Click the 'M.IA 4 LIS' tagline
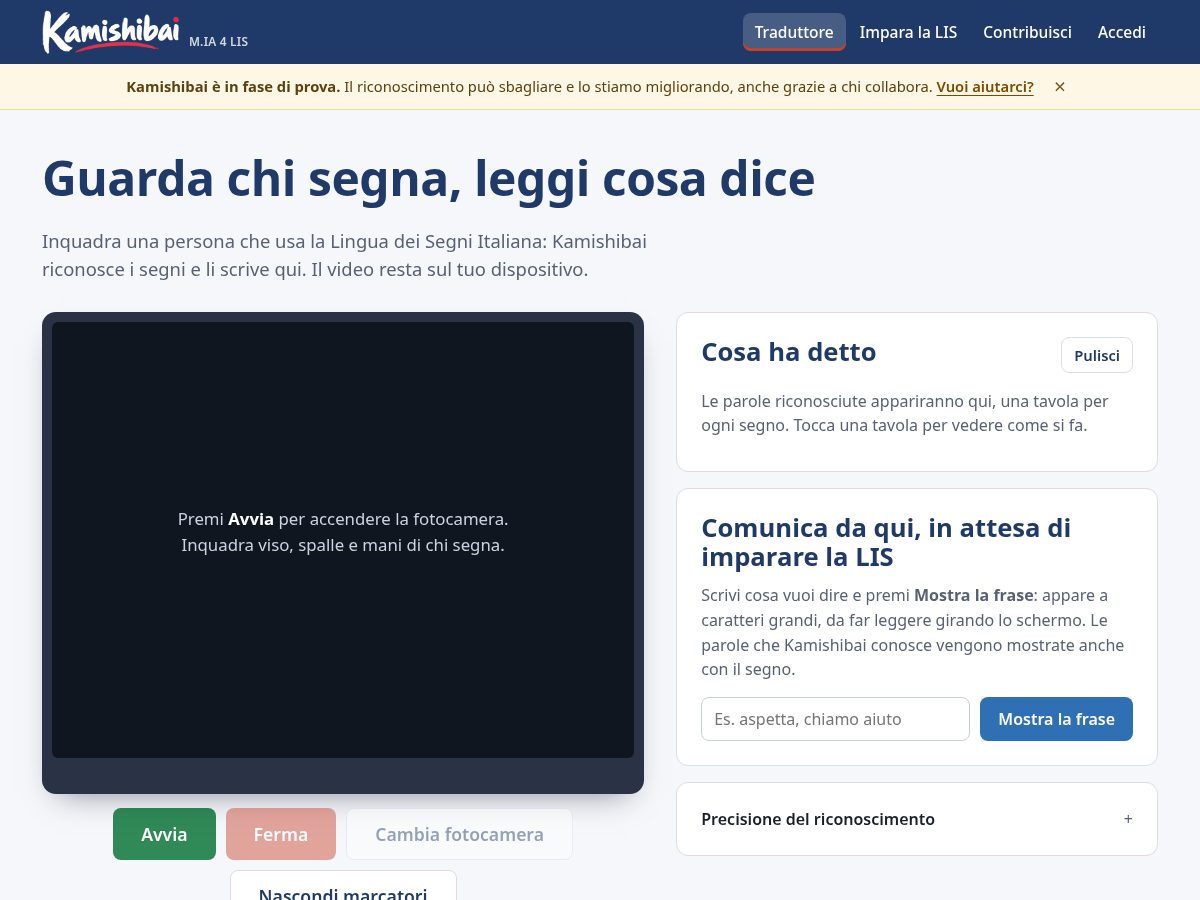 (218, 42)
